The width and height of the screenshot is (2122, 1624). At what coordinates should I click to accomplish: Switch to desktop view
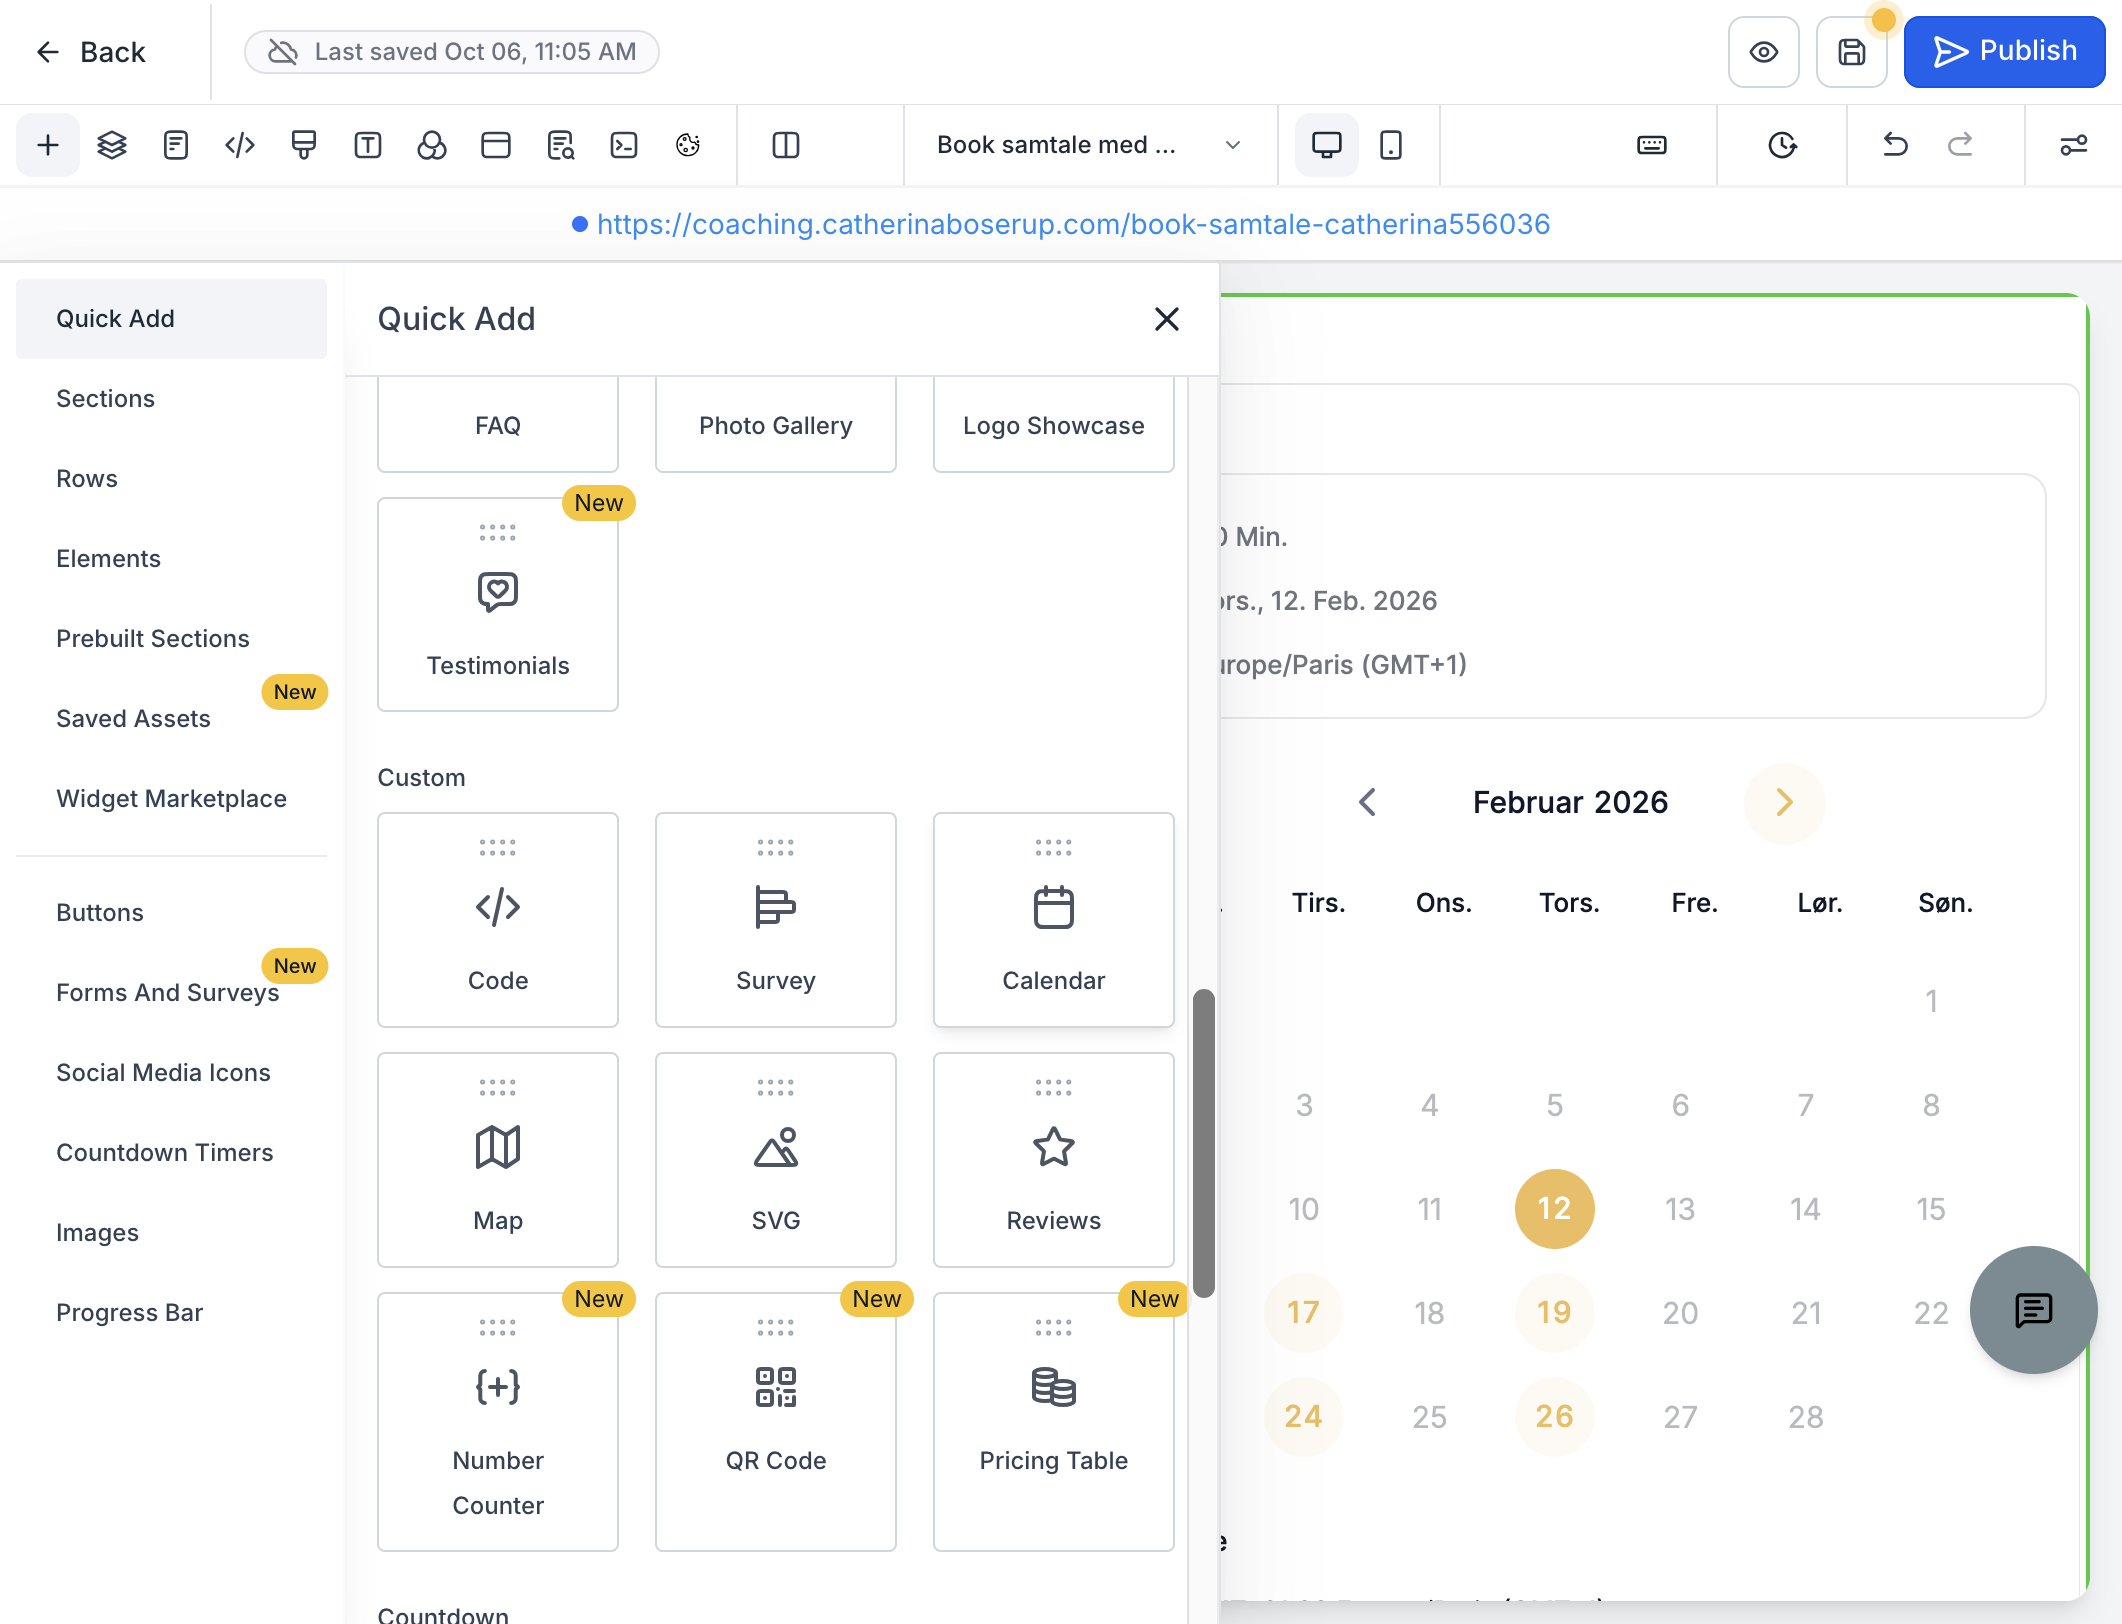[1327, 145]
